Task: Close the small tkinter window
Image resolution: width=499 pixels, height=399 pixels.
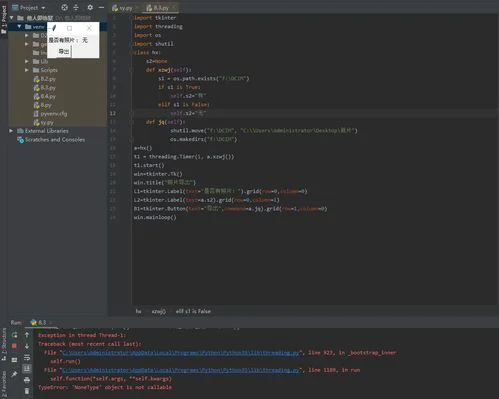Action: pos(89,28)
